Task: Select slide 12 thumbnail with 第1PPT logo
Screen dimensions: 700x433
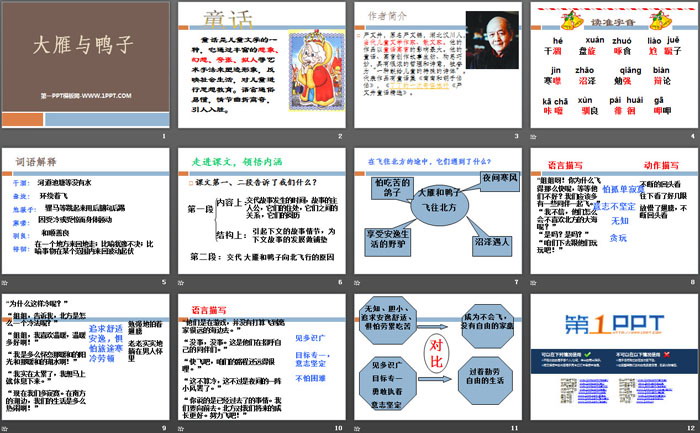Action: pyautogui.click(x=614, y=357)
